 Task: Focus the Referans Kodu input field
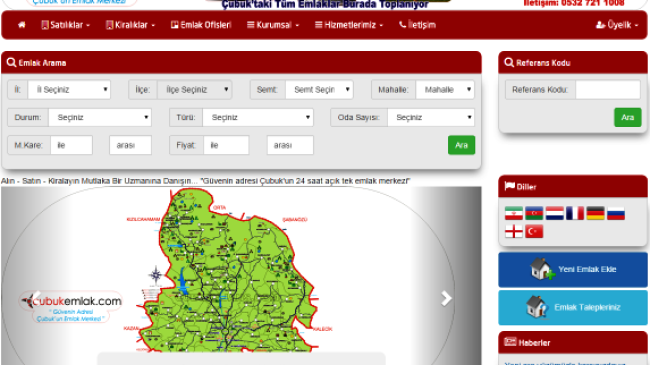click(608, 90)
